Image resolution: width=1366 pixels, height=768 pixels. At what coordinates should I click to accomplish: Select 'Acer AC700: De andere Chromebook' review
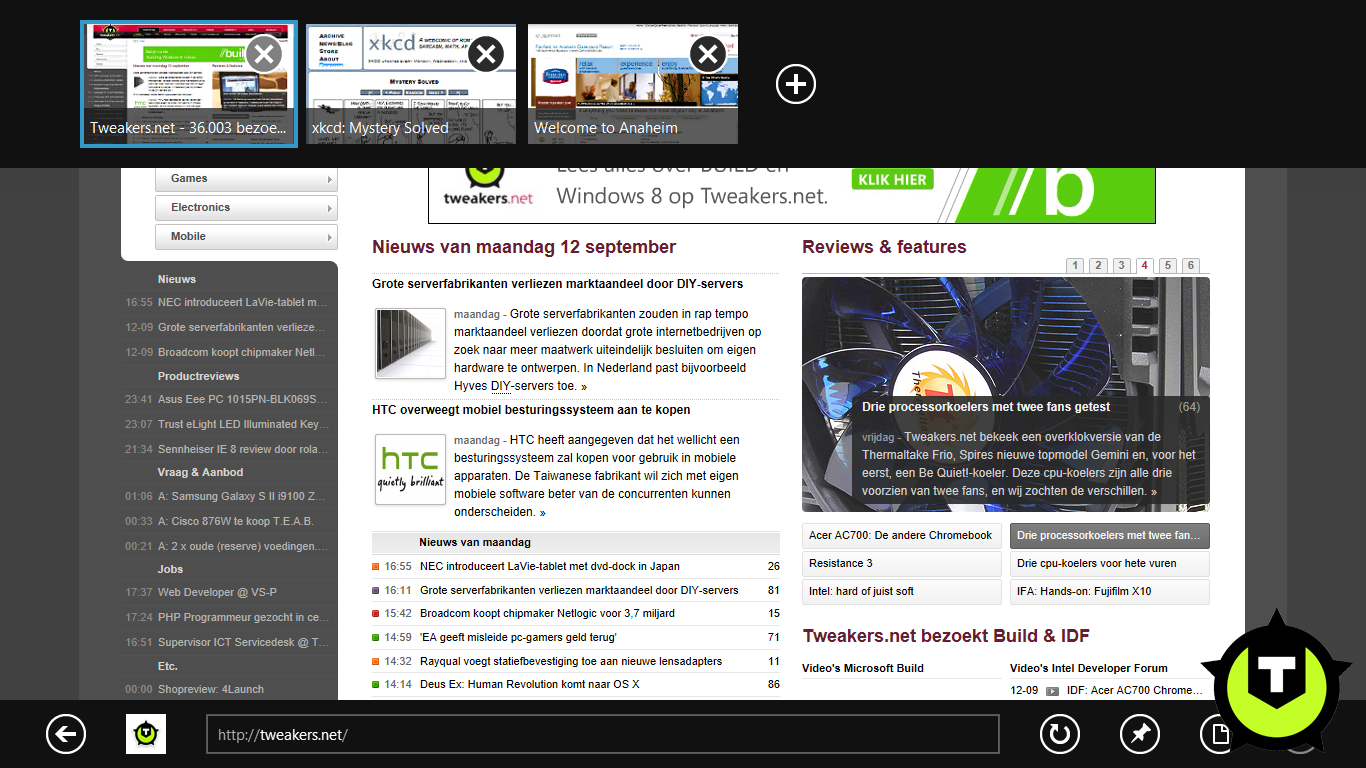point(901,536)
